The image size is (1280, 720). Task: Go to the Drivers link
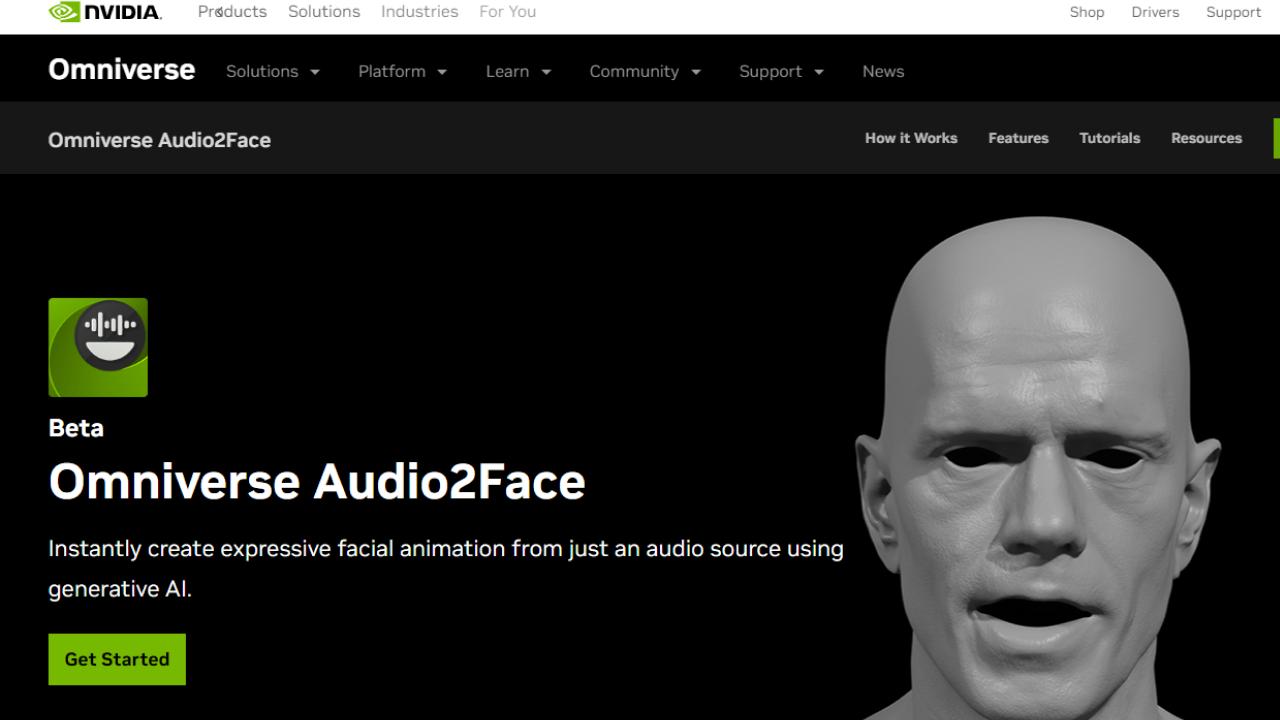(x=1155, y=12)
